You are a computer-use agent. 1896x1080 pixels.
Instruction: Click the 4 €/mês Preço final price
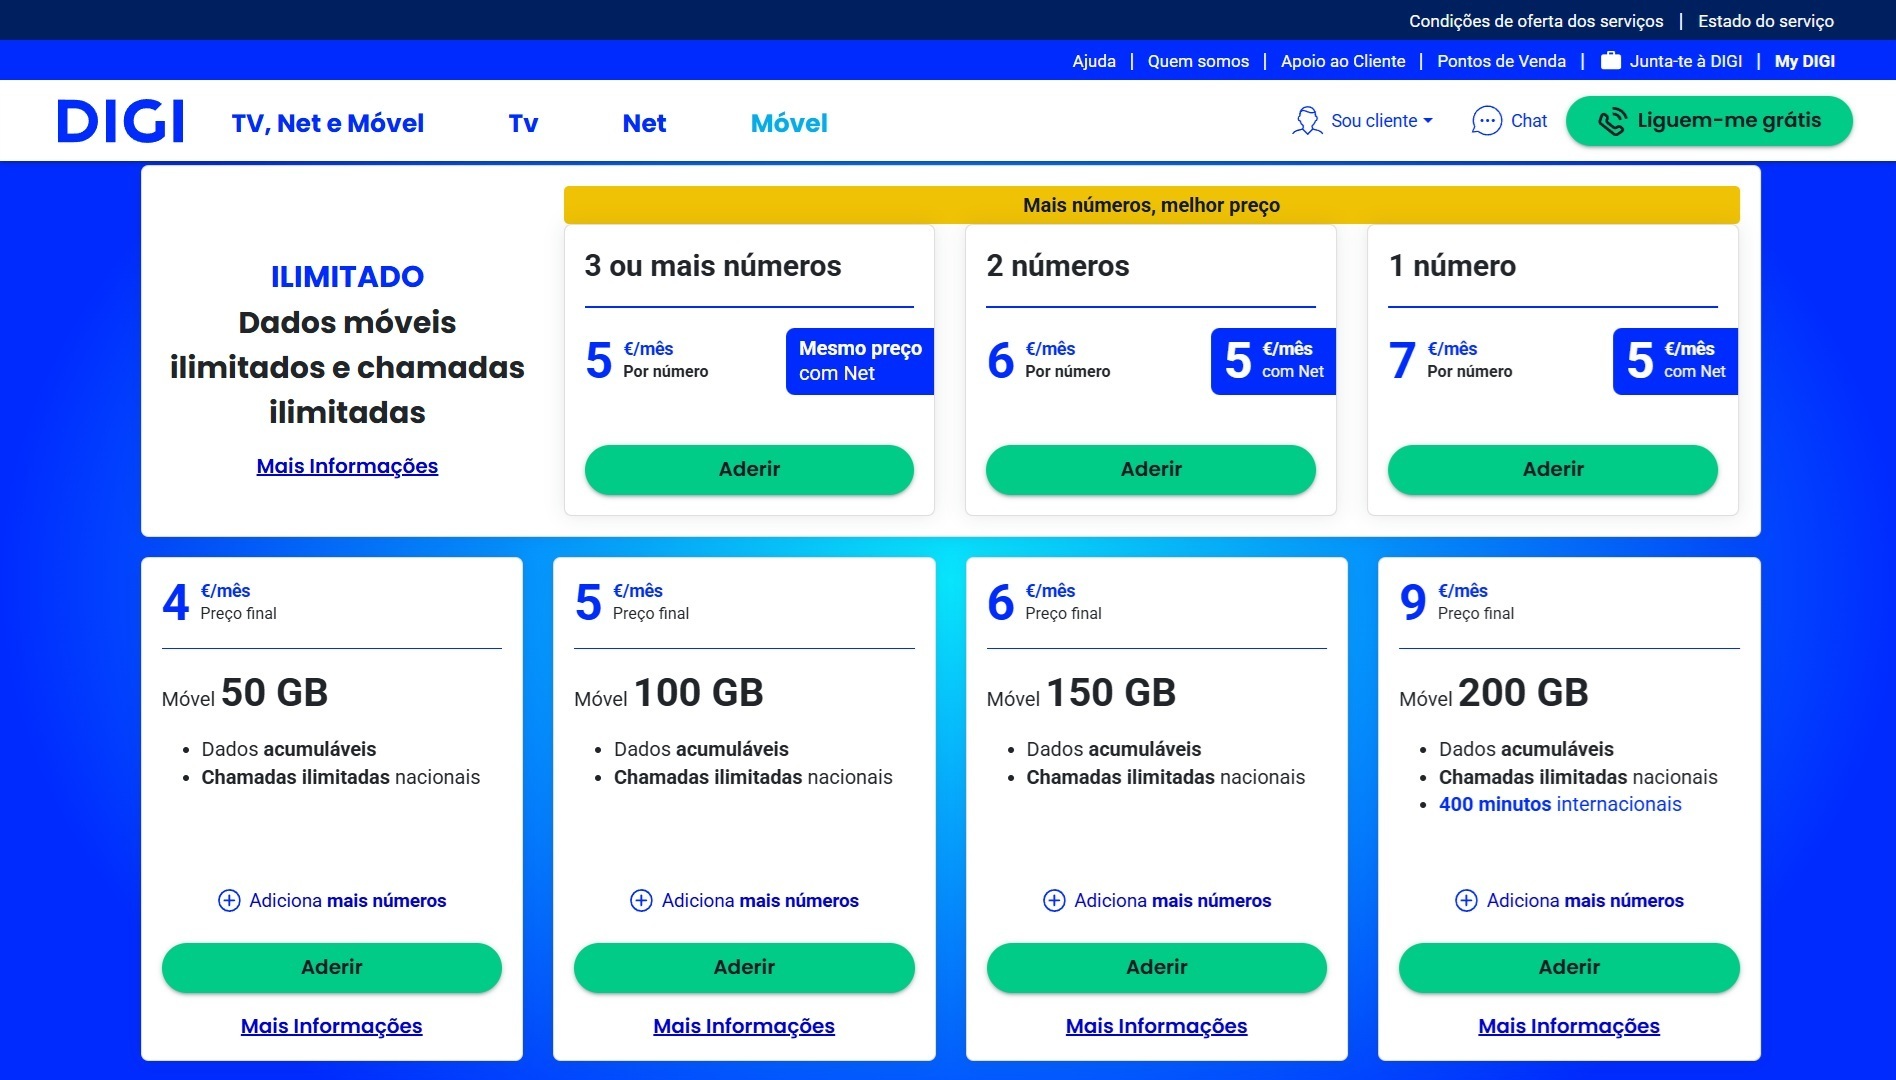click(220, 601)
